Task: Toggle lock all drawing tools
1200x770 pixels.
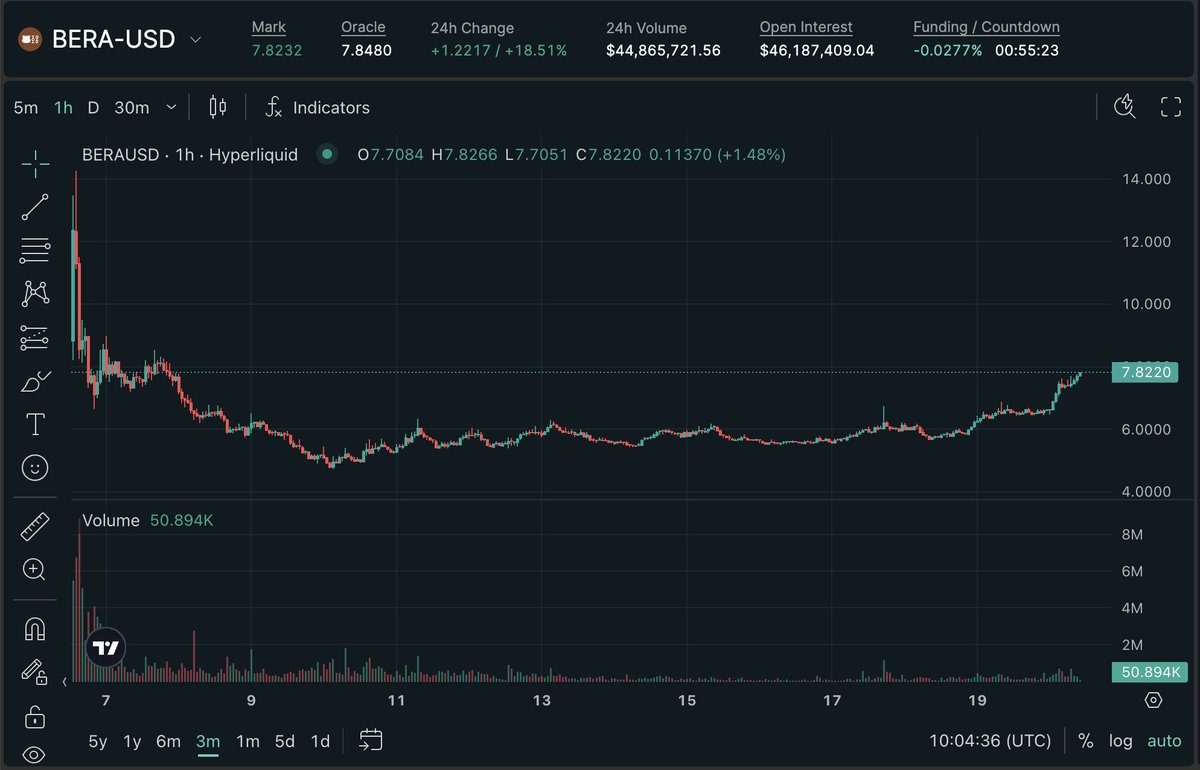Action: click(35, 716)
